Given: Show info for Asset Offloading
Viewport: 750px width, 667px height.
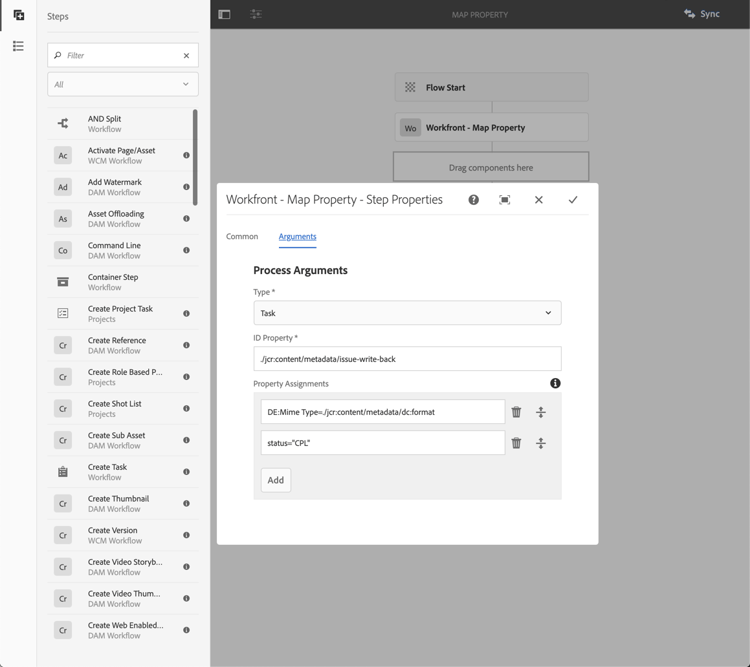Looking at the screenshot, I should pos(187,218).
